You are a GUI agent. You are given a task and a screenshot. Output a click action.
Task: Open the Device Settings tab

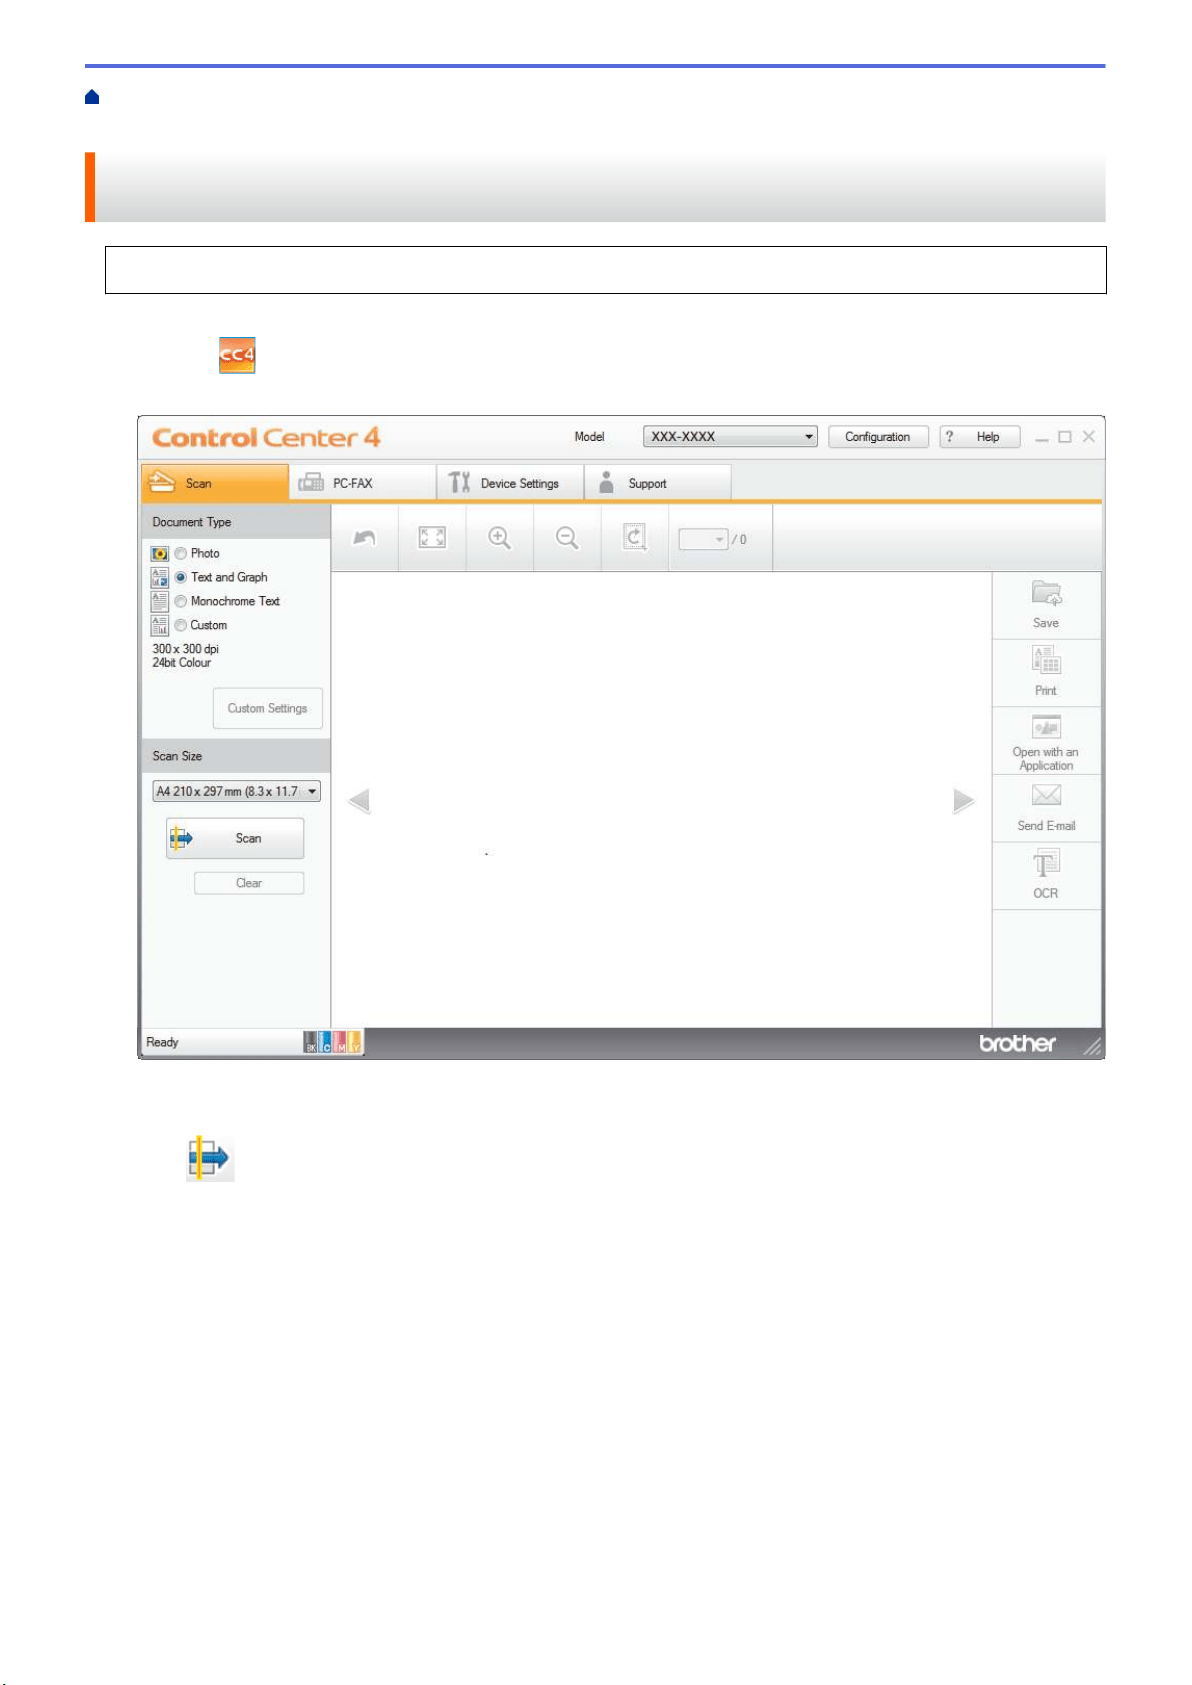point(510,483)
